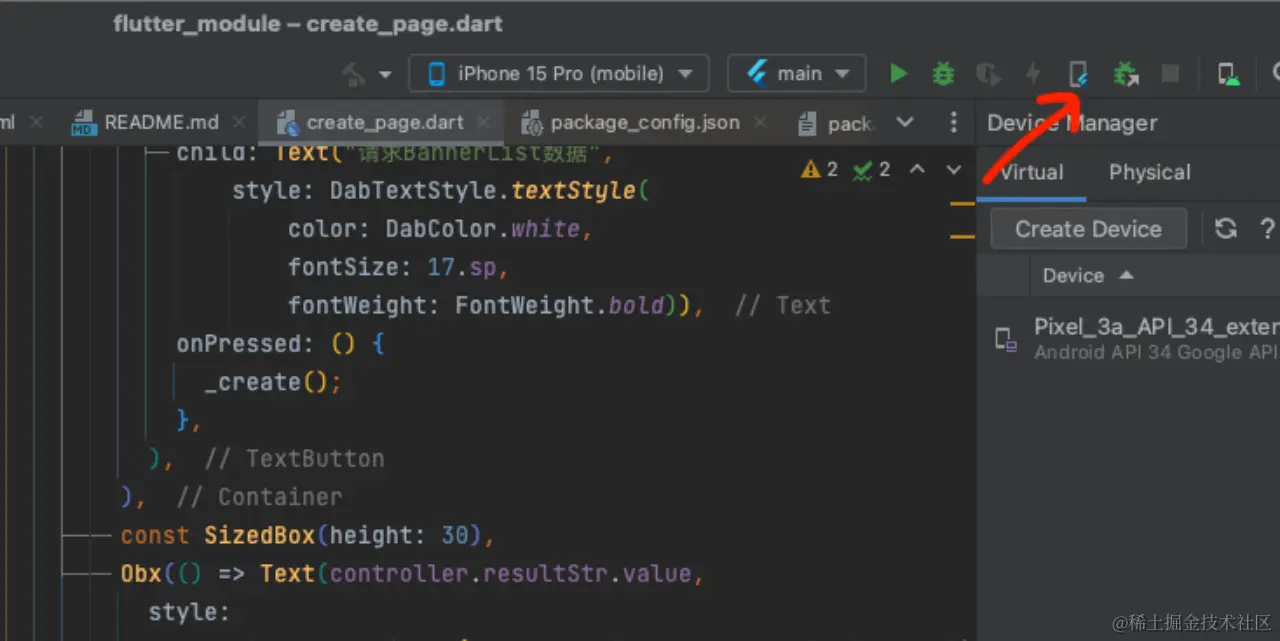Click the Flutter Attach phone icon
This screenshot has height=641, width=1280.
pos(1078,73)
